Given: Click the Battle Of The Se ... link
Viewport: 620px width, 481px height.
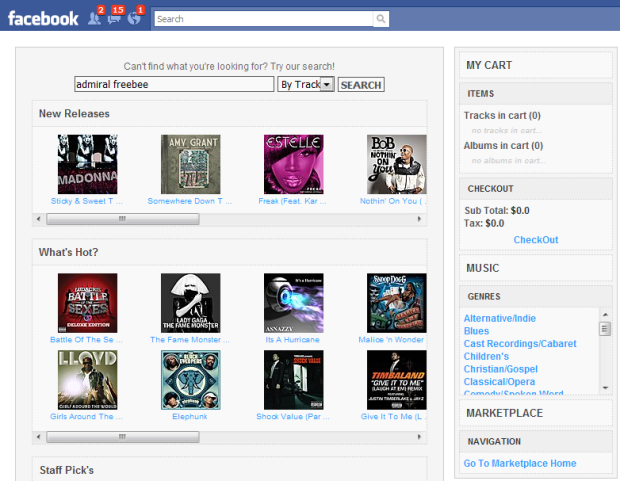Looking at the screenshot, I should click(x=86, y=339).
